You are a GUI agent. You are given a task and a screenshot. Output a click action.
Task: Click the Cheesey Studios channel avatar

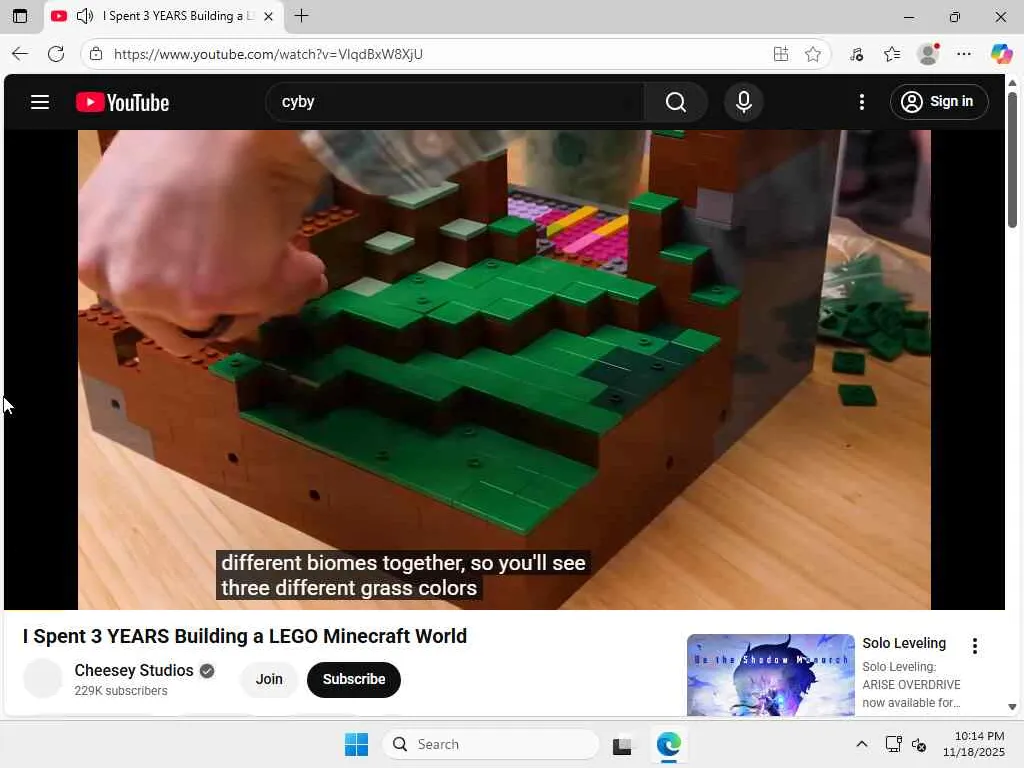coord(42,679)
